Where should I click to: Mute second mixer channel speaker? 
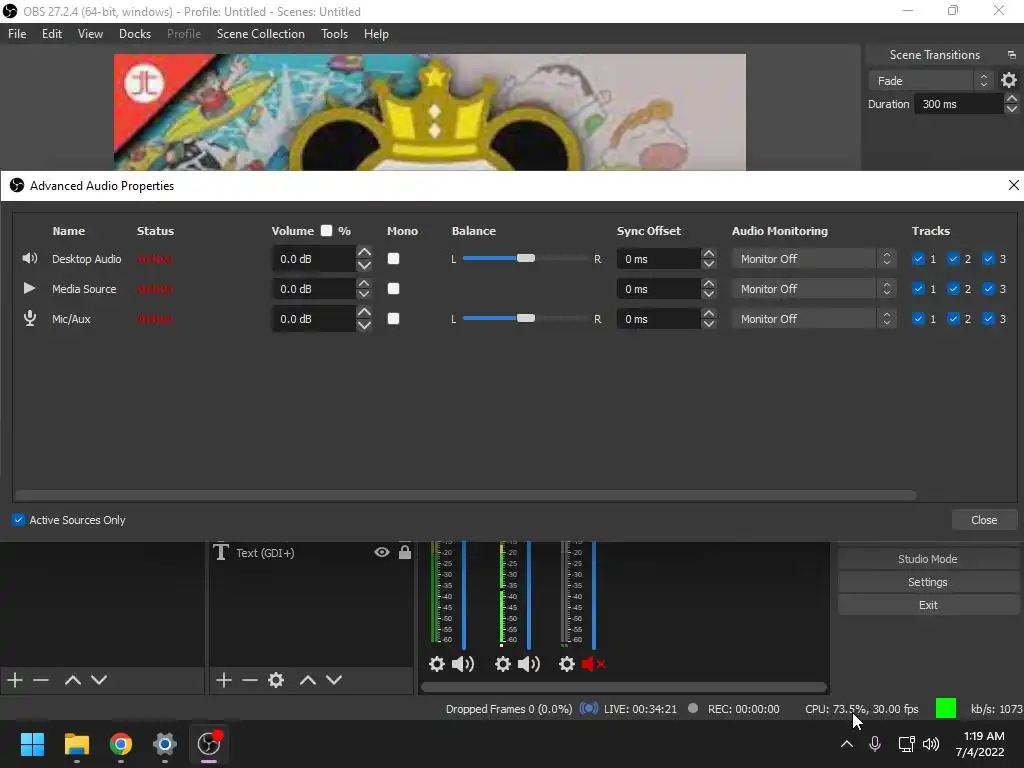(528, 664)
